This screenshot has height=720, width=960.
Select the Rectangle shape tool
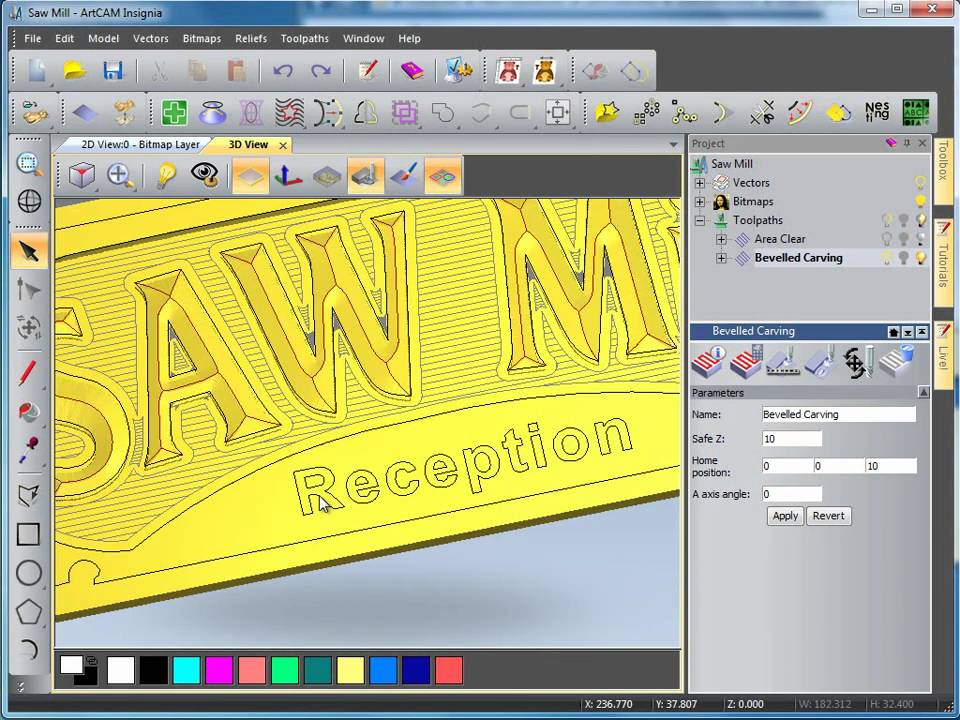[x=28, y=534]
